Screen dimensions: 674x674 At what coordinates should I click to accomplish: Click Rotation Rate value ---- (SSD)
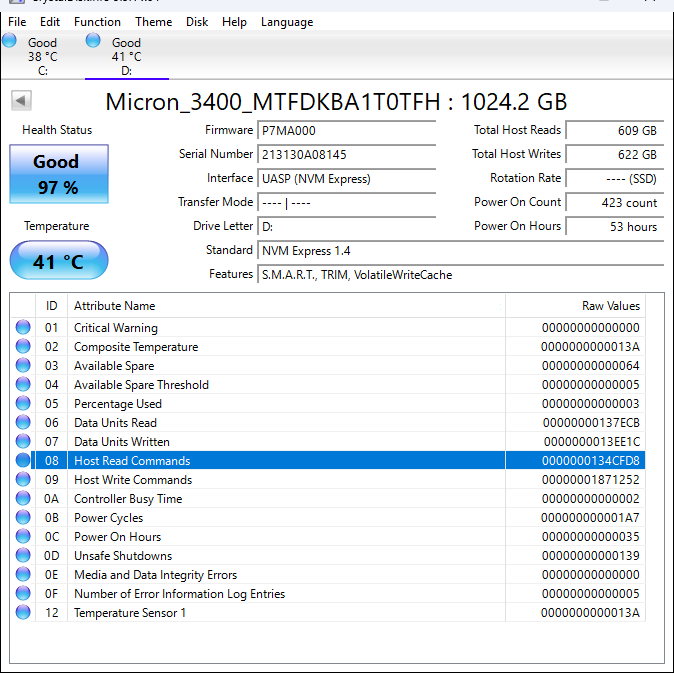pos(615,178)
